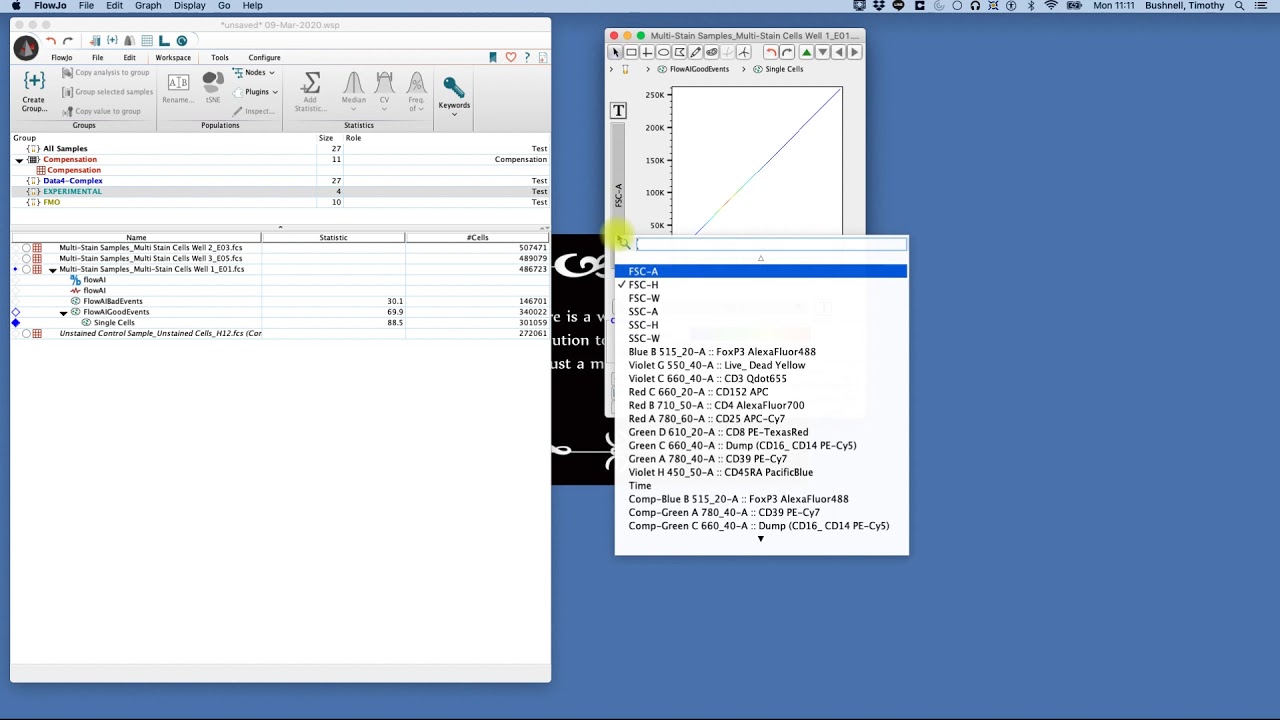1280x720 pixels.
Task: Click the heart favorites icon
Action: coord(510,57)
